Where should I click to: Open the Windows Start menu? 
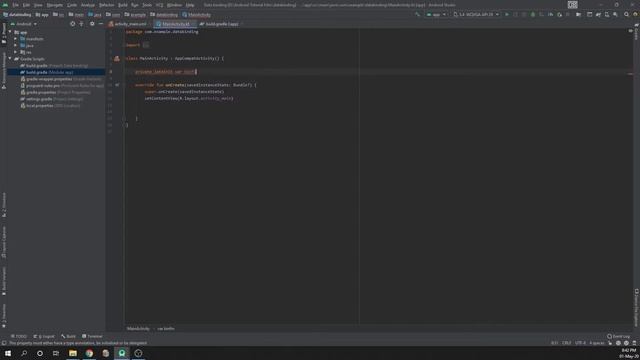pos(8,353)
